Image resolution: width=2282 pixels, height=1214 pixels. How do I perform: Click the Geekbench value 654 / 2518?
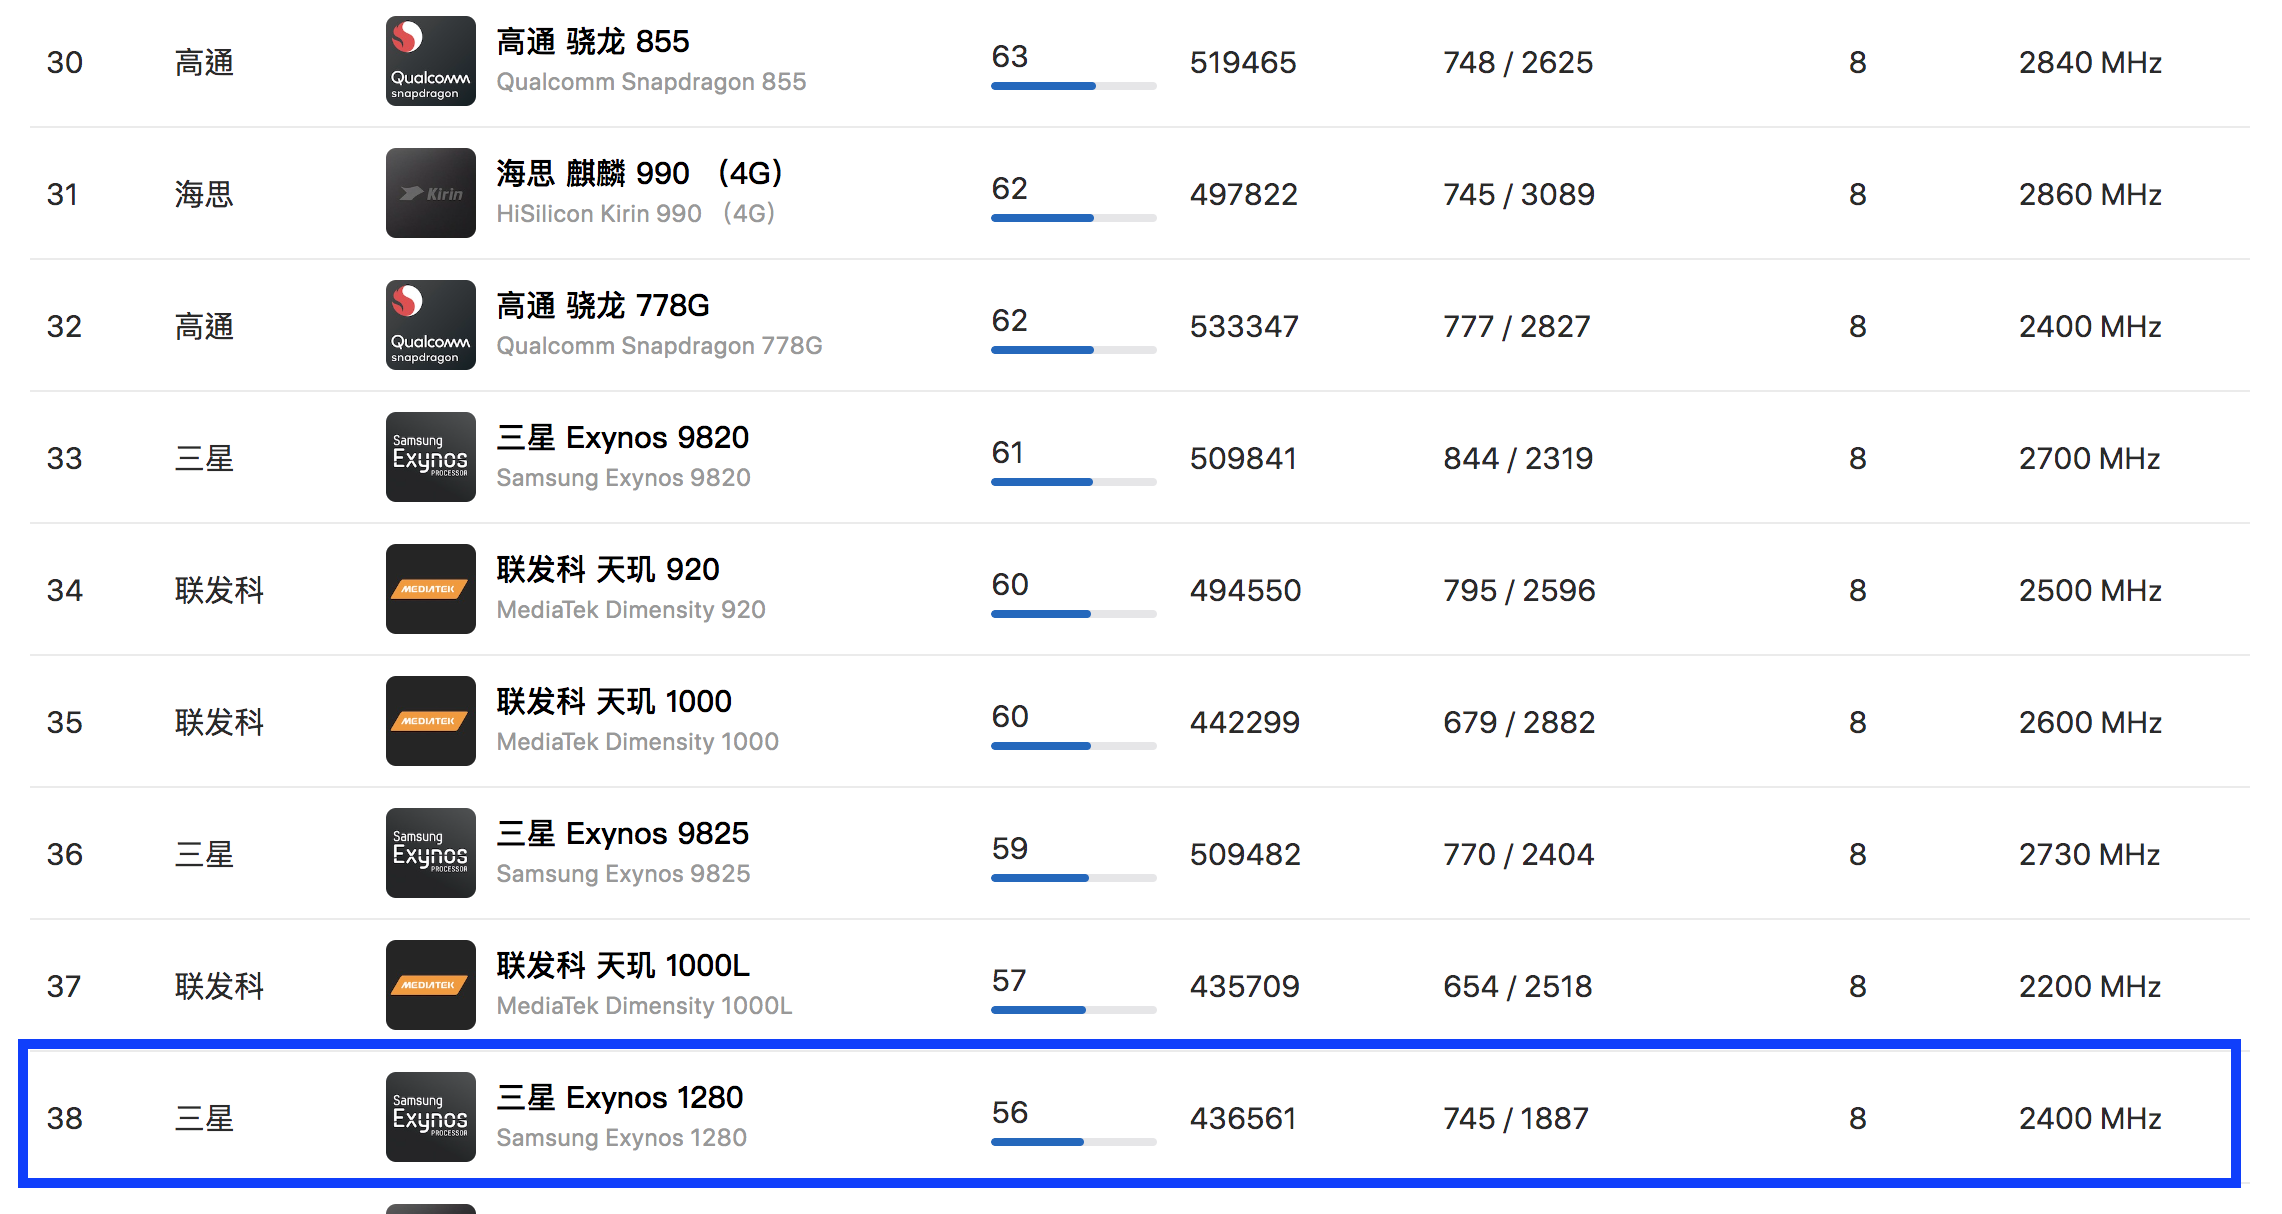point(1518,987)
